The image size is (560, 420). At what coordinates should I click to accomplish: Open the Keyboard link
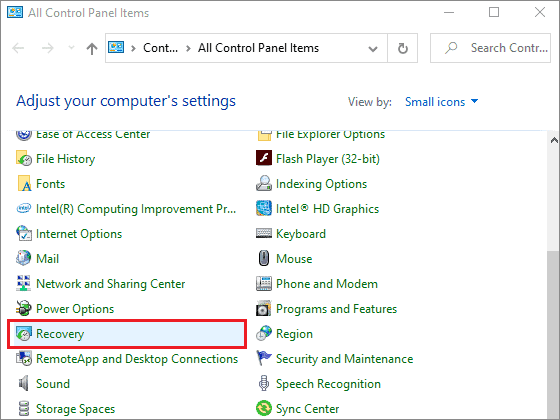(301, 234)
